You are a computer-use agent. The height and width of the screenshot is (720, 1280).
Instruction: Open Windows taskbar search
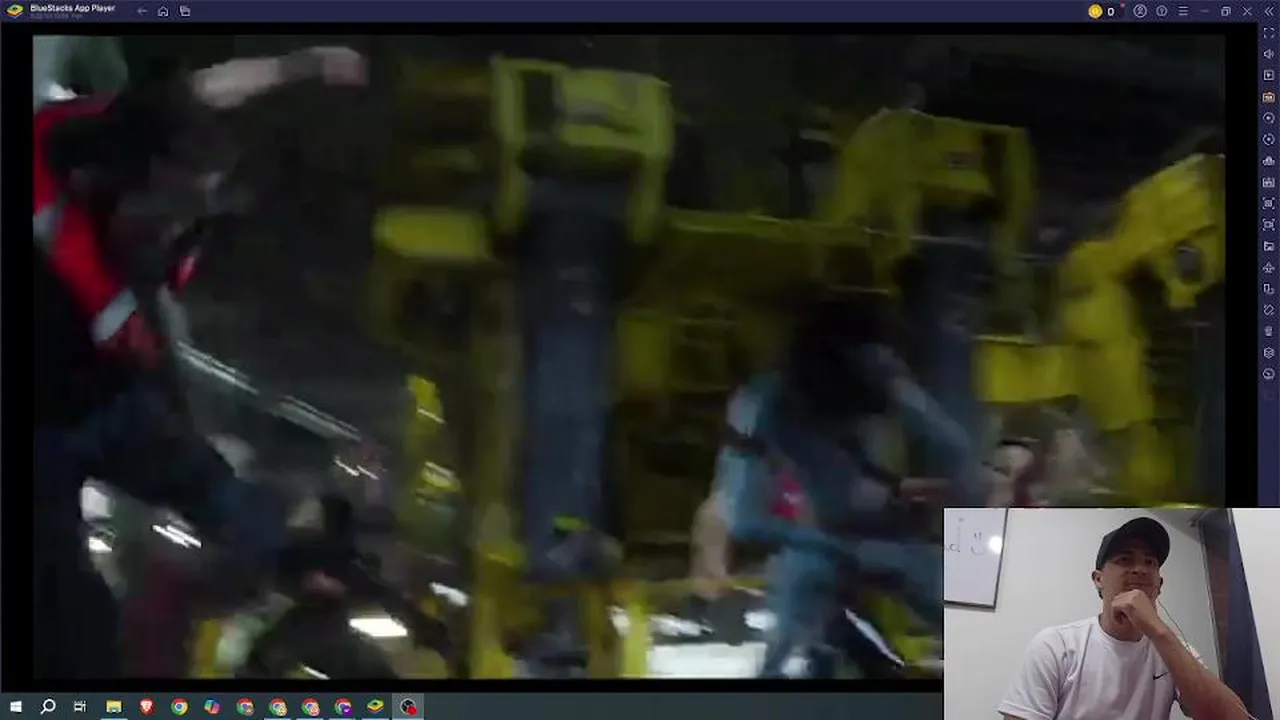click(x=47, y=707)
